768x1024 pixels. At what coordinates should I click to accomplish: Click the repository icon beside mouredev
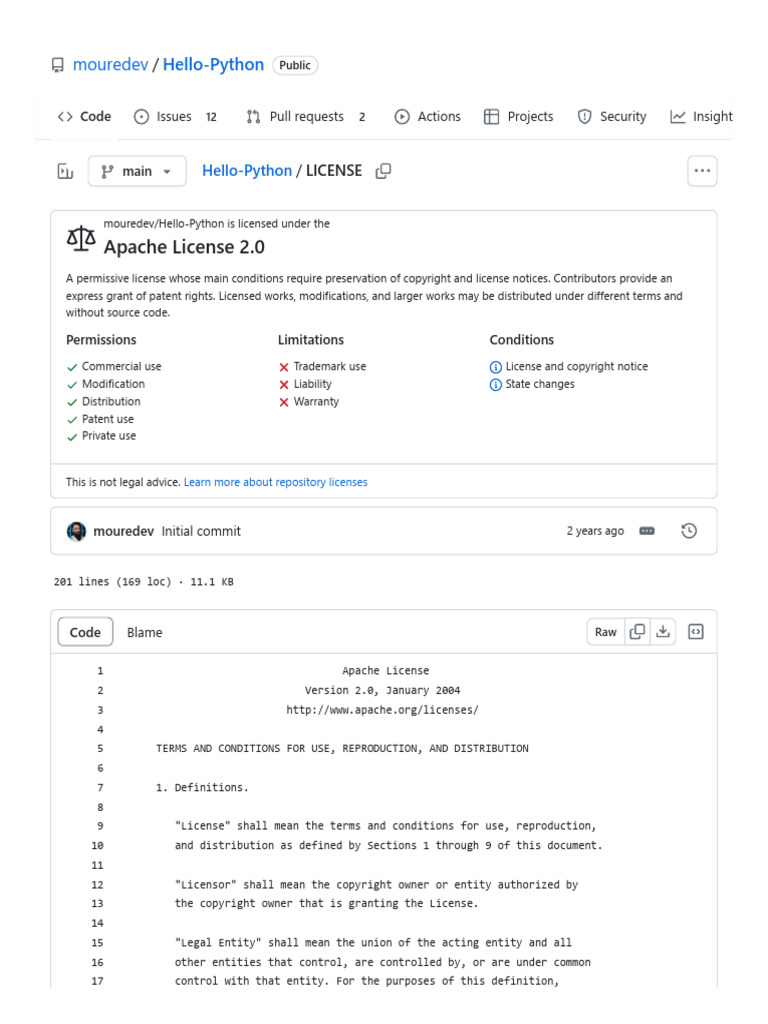click(57, 65)
